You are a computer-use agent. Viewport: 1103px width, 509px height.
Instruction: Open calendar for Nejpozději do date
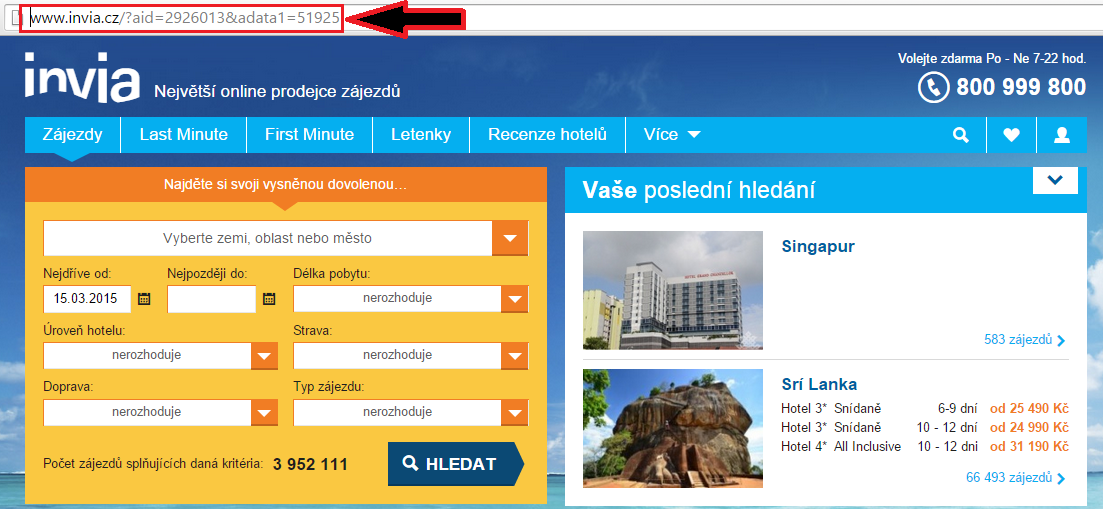(x=268, y=298)
